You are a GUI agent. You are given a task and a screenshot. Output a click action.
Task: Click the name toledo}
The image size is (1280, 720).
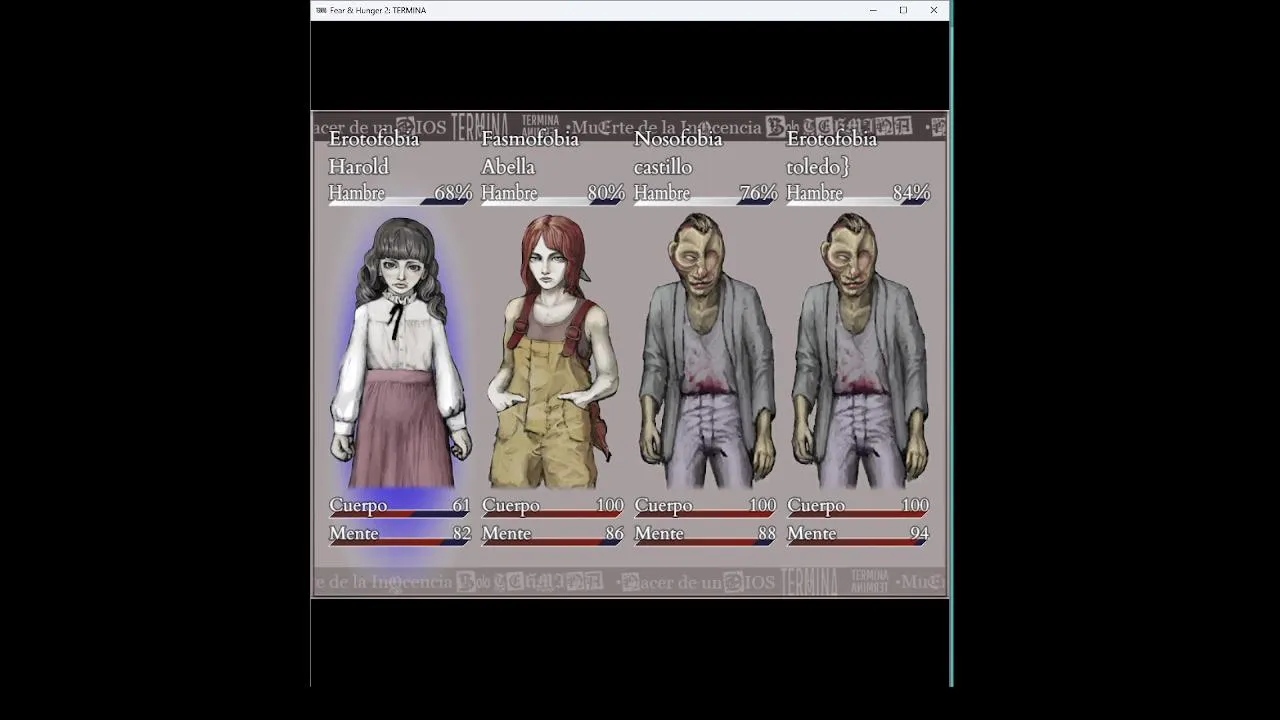coord(817,167)
